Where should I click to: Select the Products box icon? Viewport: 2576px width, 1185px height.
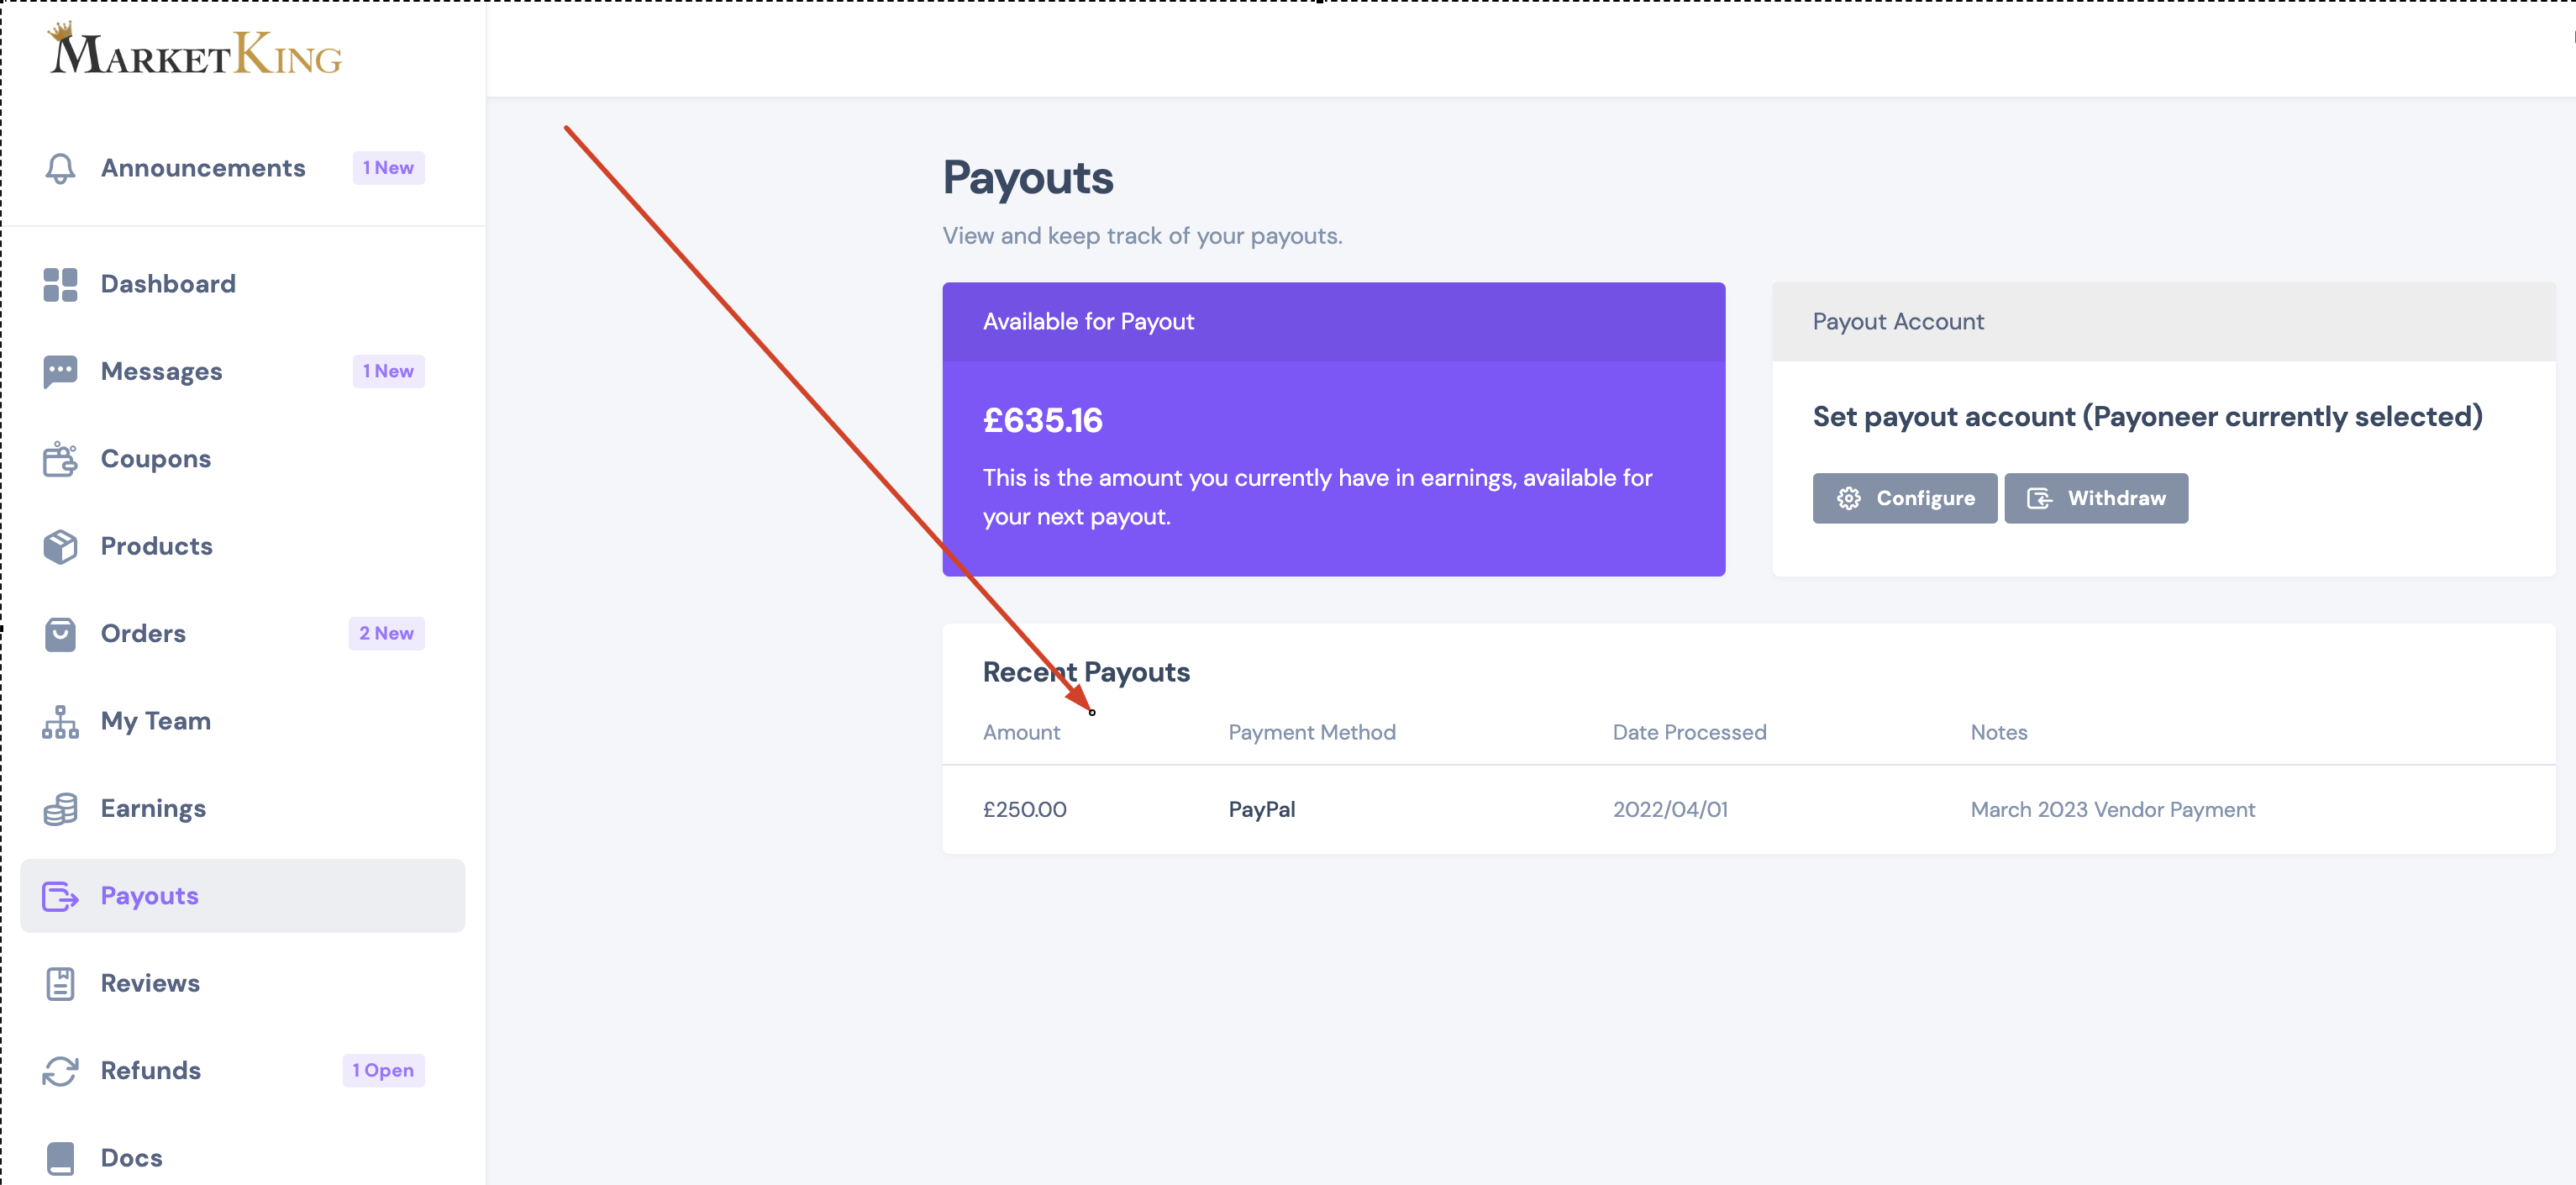(x=60, y=546)
